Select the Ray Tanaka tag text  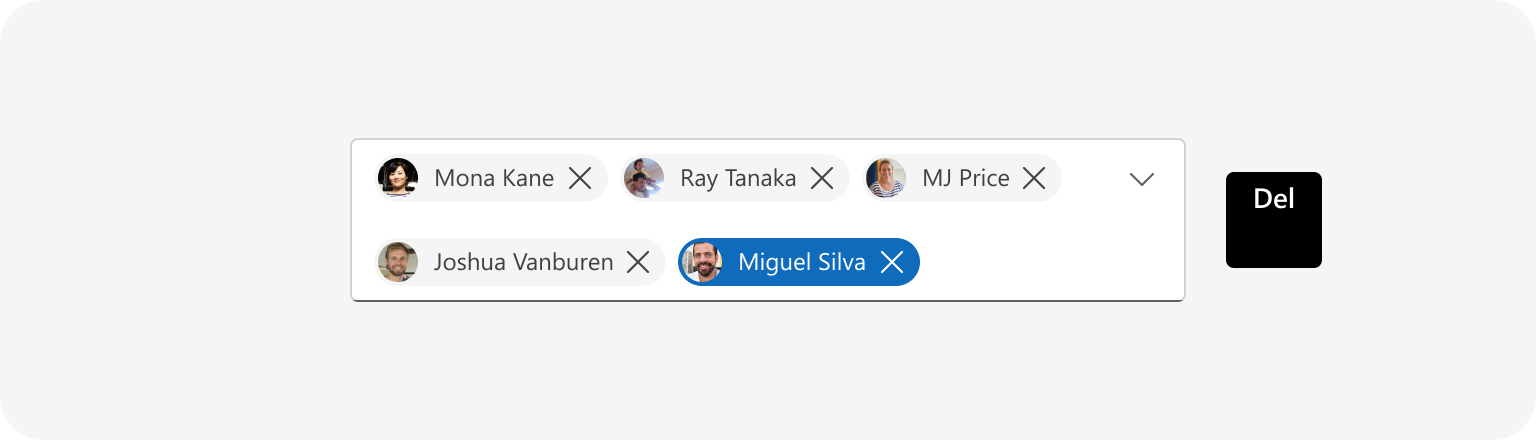pyautogui.click(x=738, y=178)
